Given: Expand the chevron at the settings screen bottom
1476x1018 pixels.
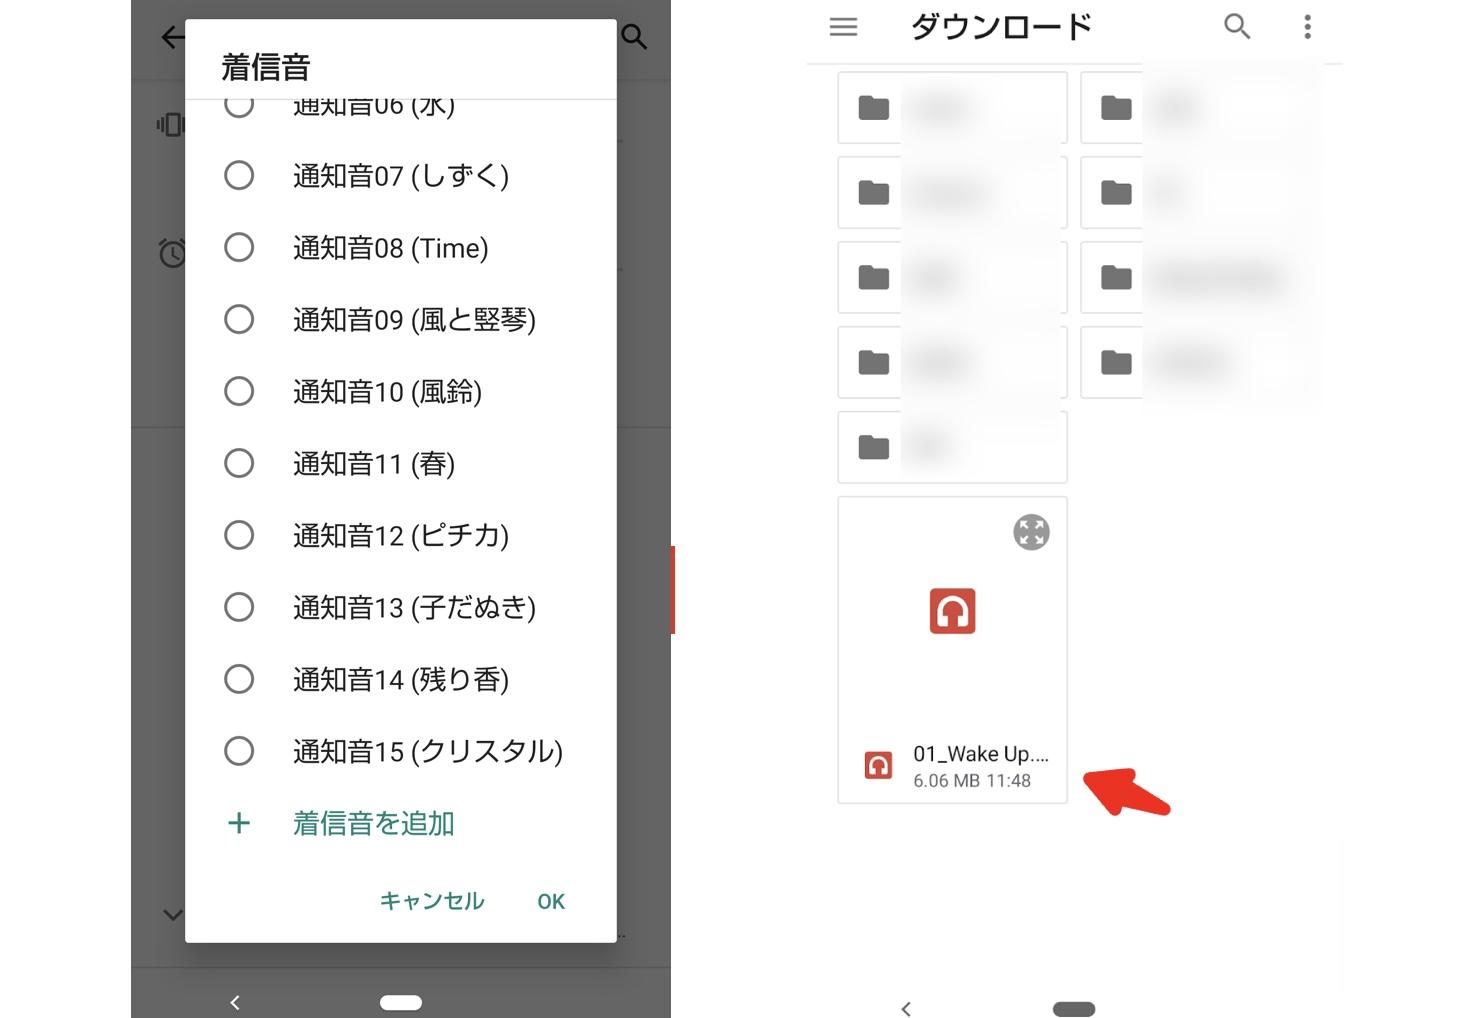Looking at the screenshot, I should [x=172, y=915].
